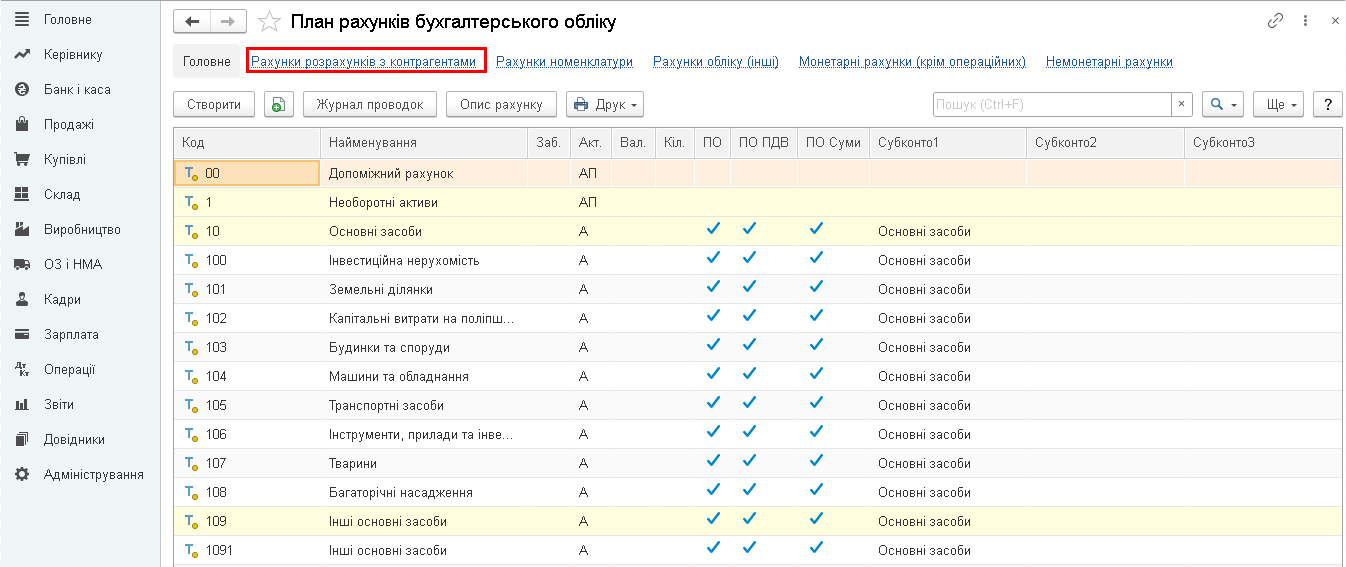
Task: Go back with the left arrow button
Action: pyautogui.click(x=192, y=21)
